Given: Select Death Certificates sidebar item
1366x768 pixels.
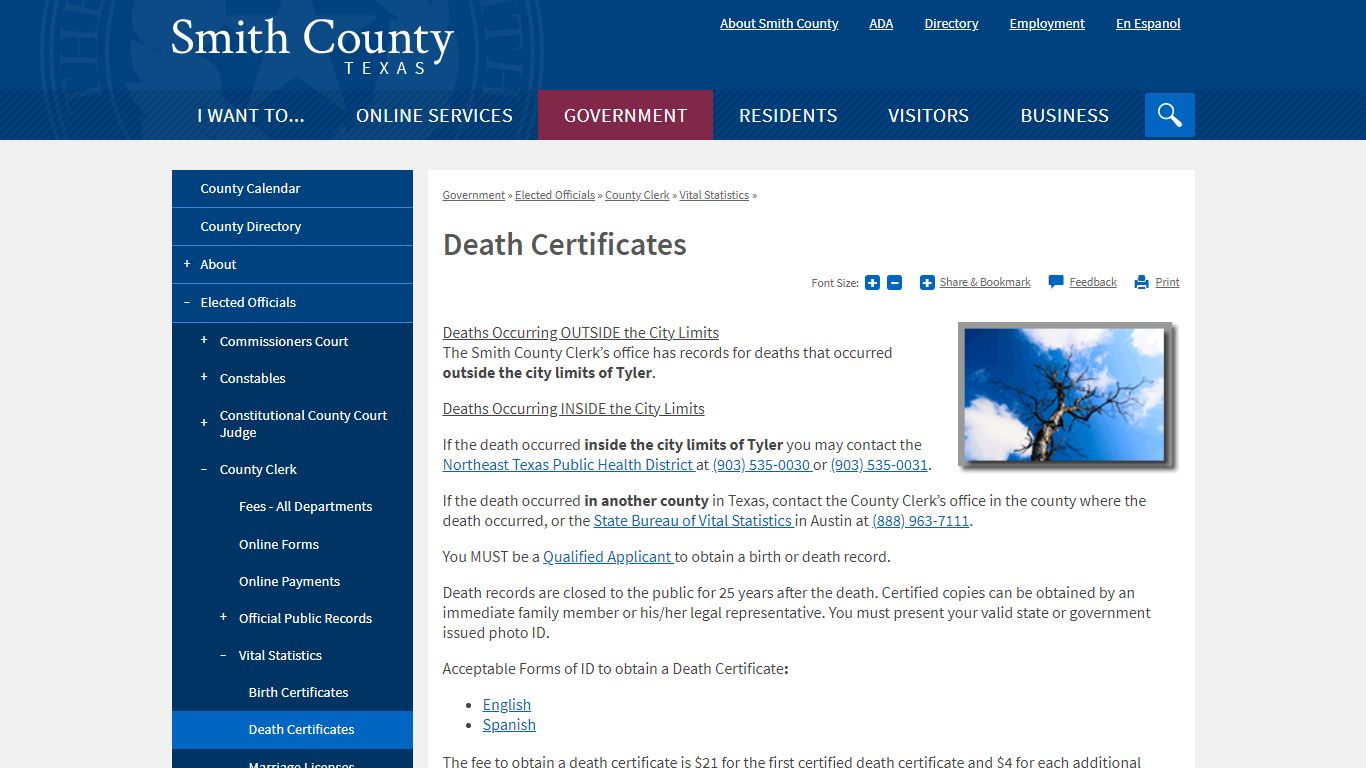Looking at the screenshot, I should 292,730.
